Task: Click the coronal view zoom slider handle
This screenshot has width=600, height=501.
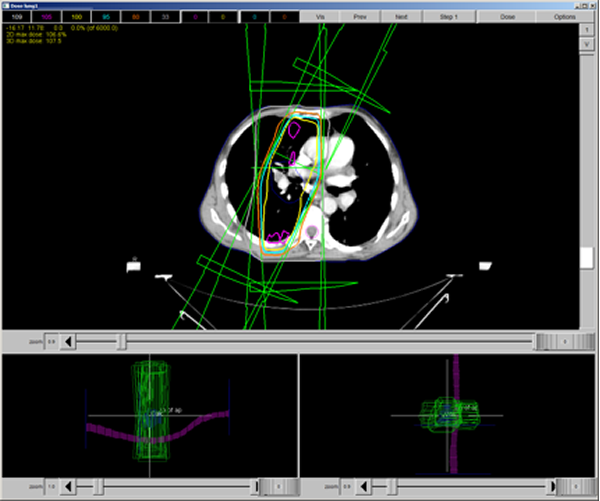Action: tap(99, 486)
